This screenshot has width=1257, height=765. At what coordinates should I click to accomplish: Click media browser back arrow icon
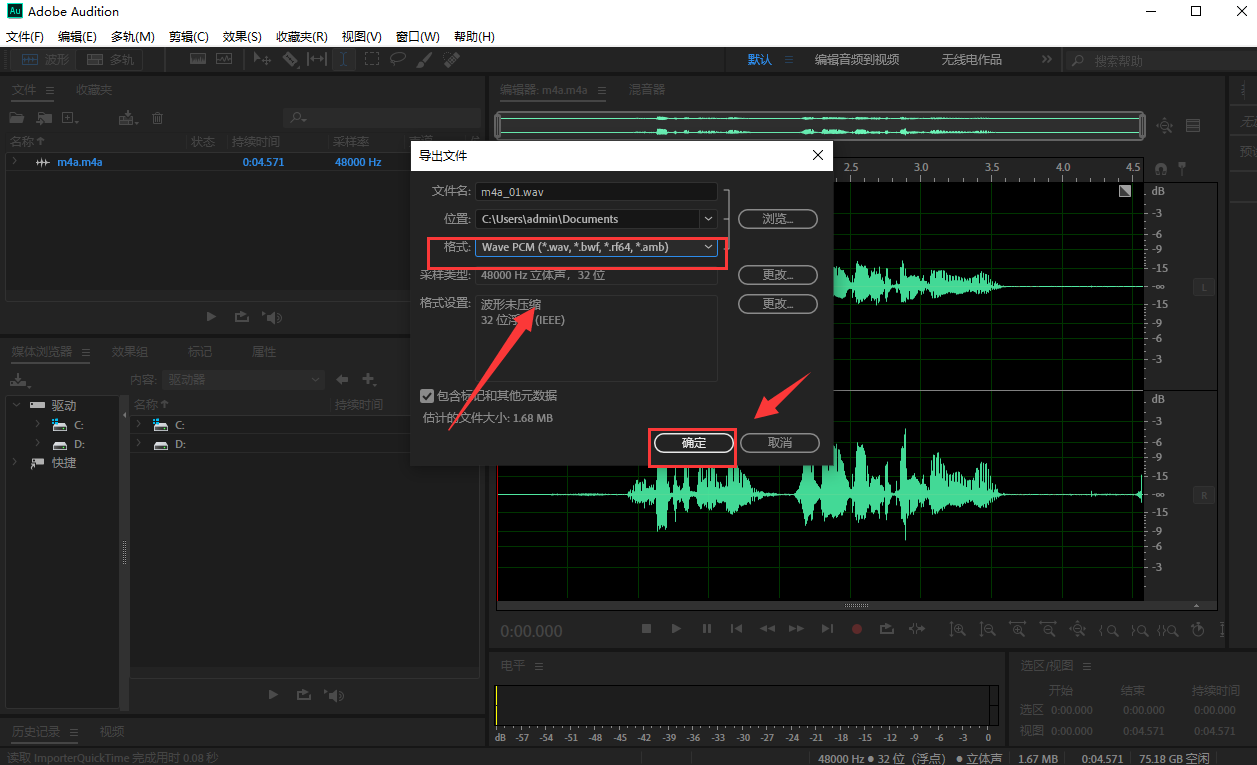[x=343, y=380]
